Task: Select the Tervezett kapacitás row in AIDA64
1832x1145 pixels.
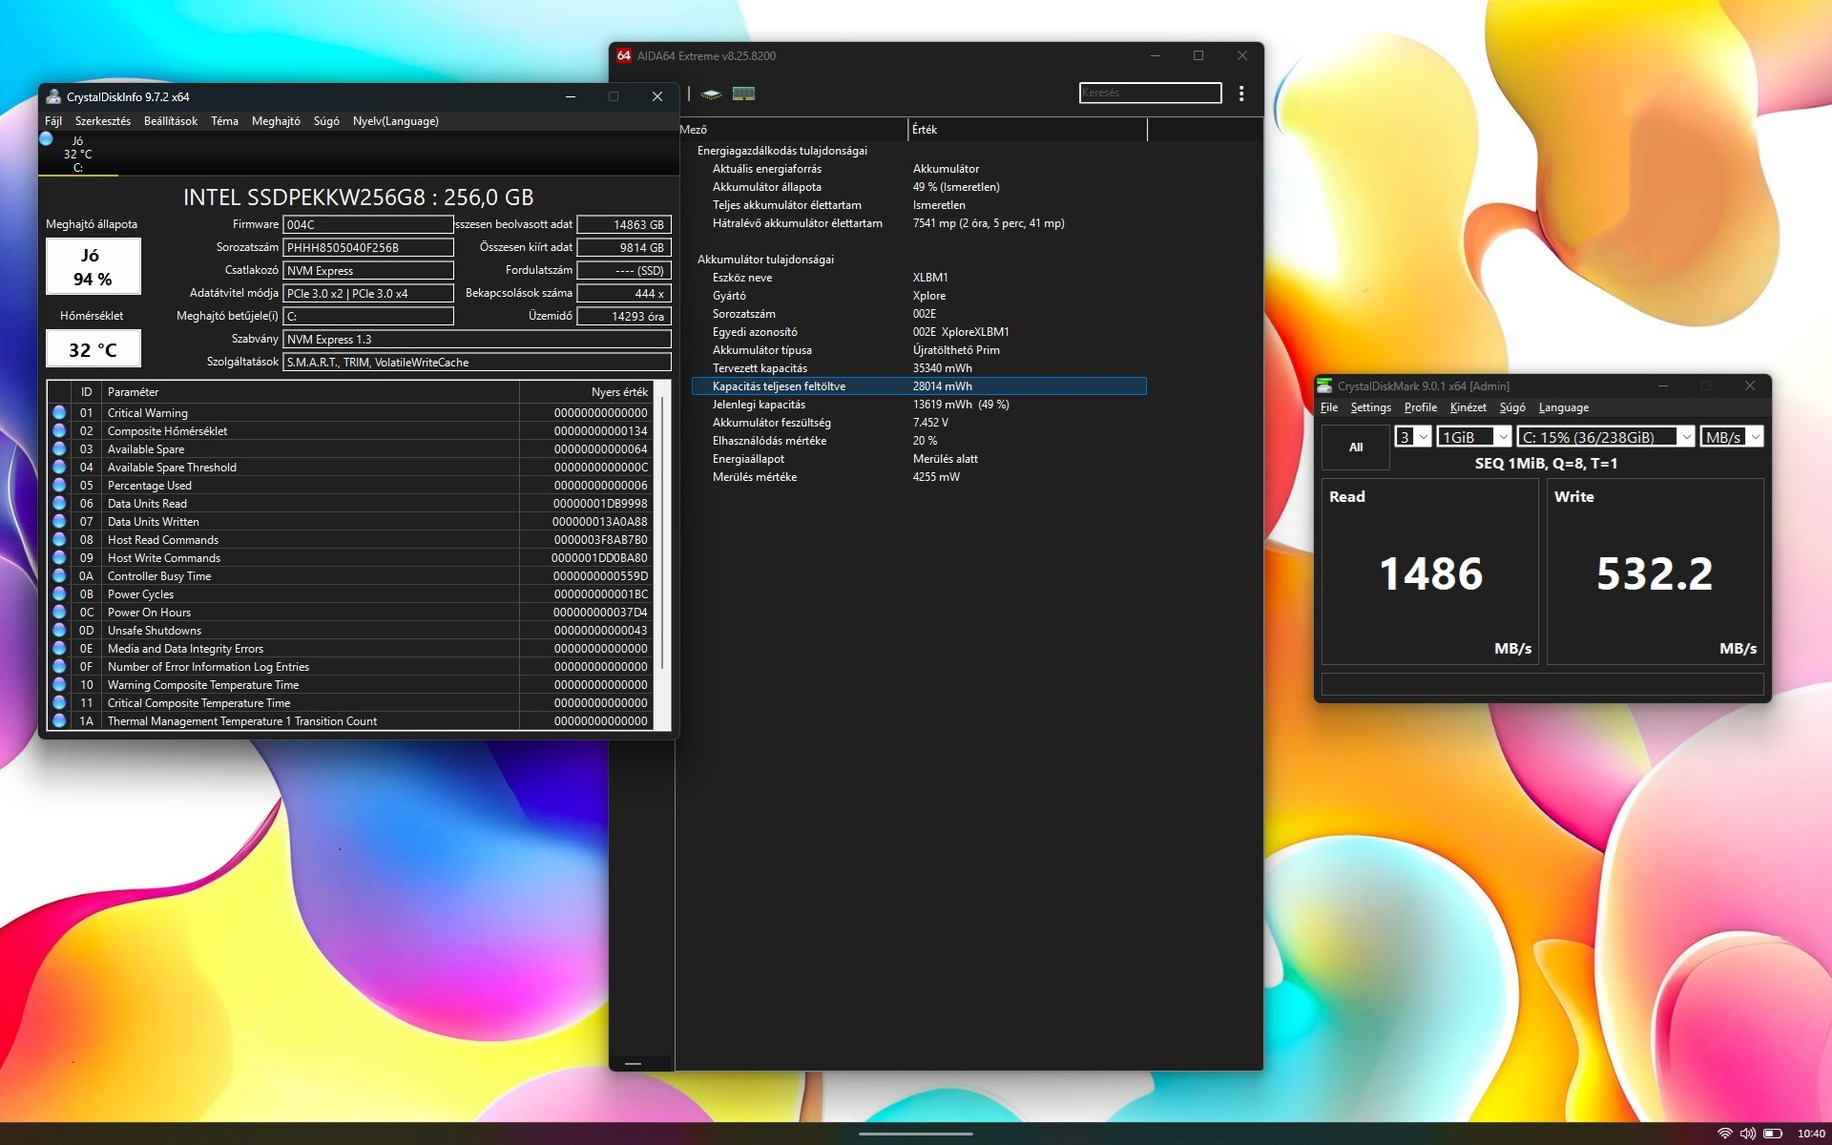Action: click(919, 368)
